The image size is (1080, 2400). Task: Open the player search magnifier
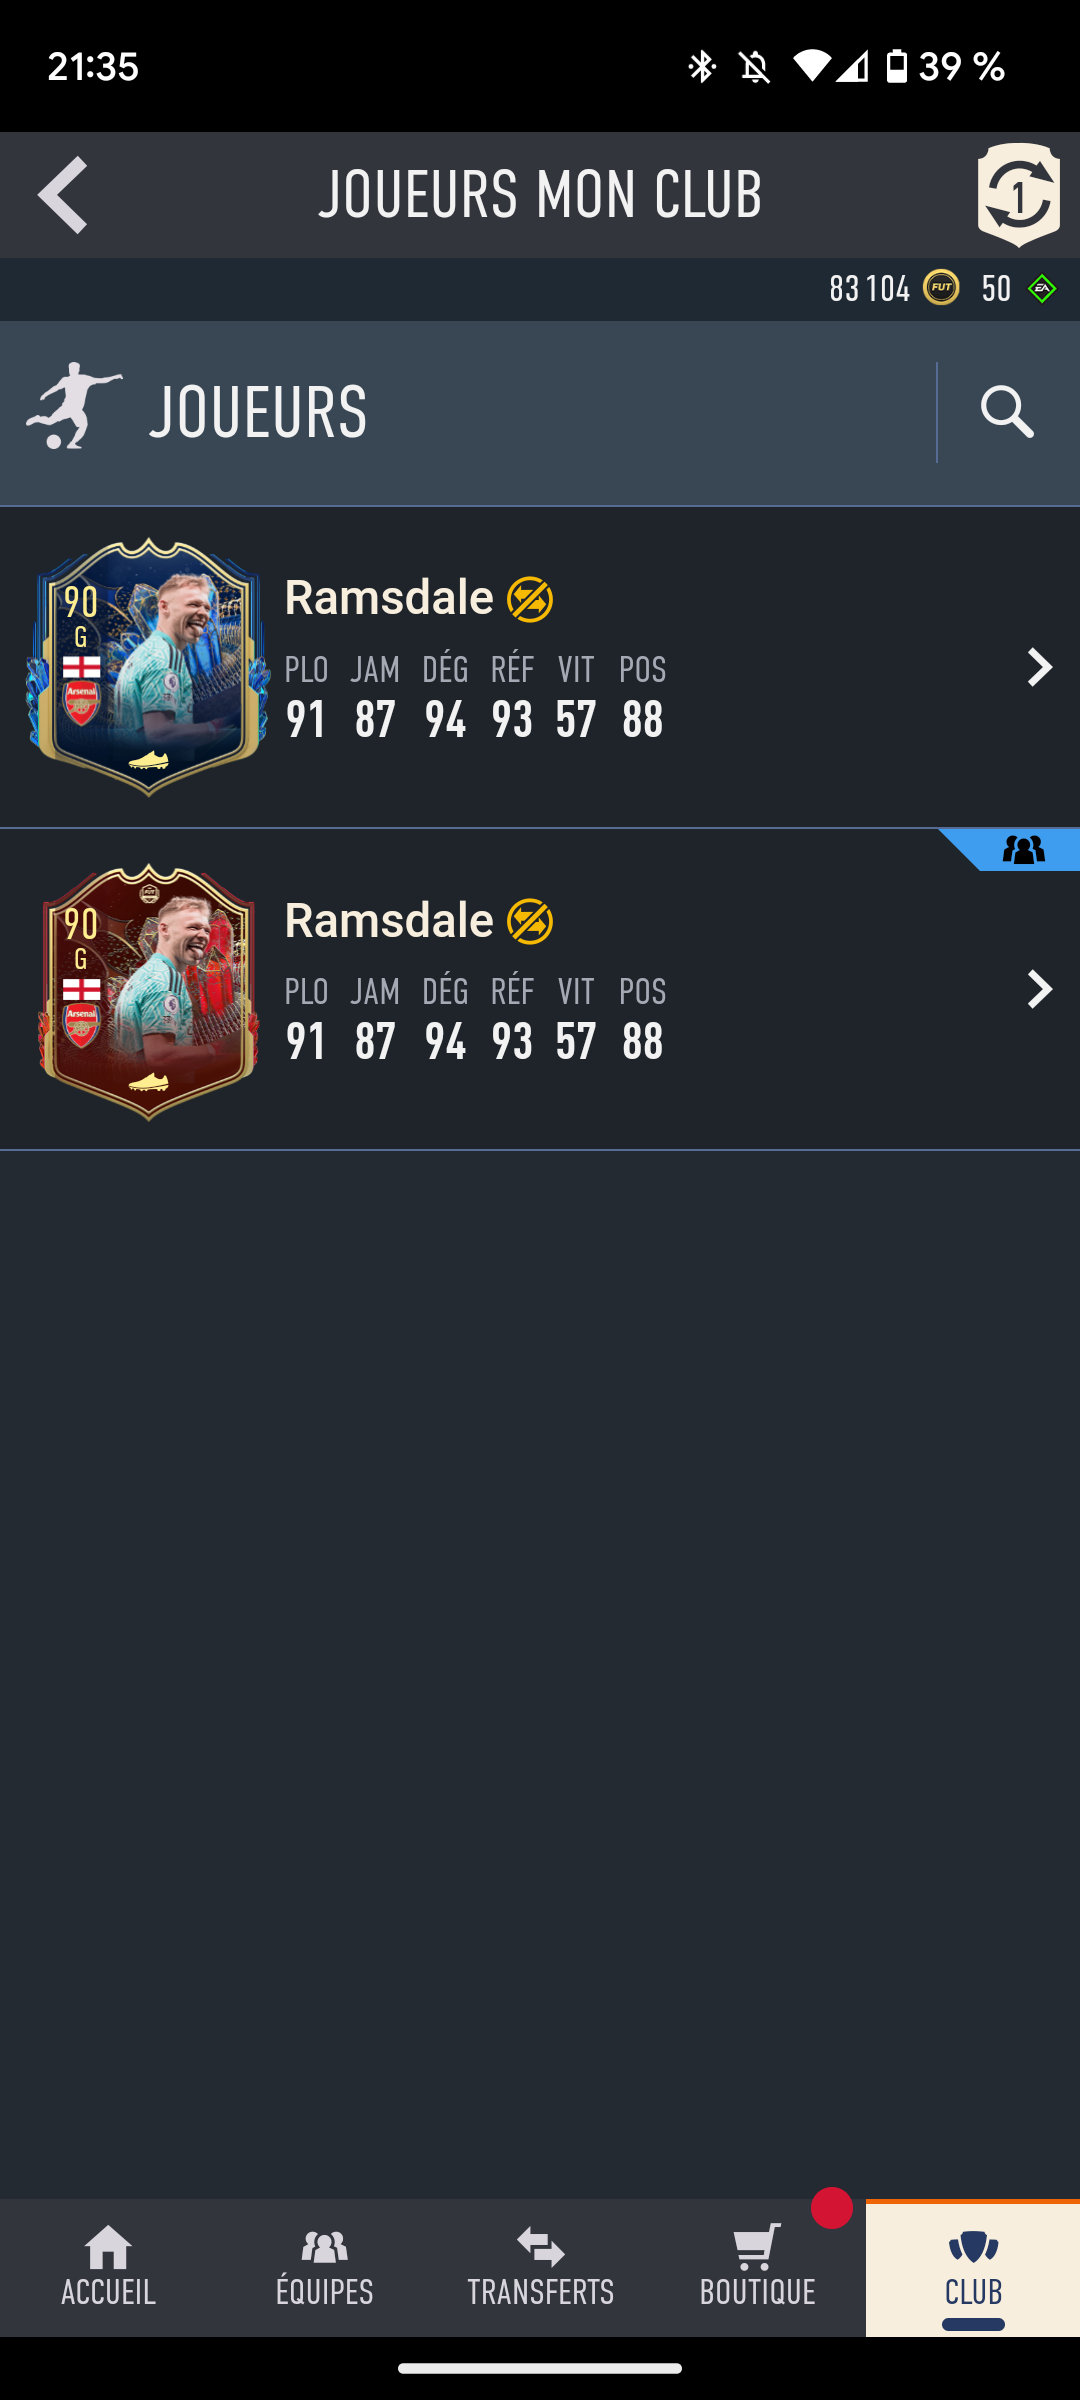[1007, 413]
